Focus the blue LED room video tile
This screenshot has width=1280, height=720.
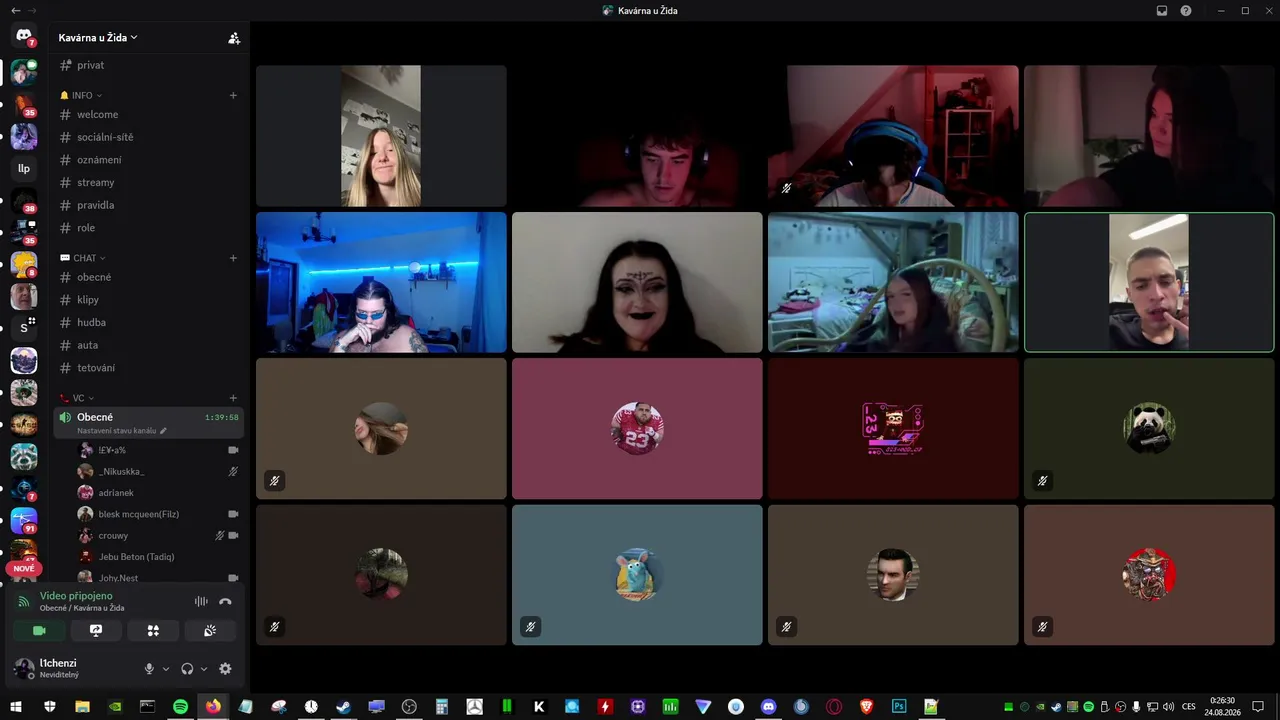coord(381,282)
